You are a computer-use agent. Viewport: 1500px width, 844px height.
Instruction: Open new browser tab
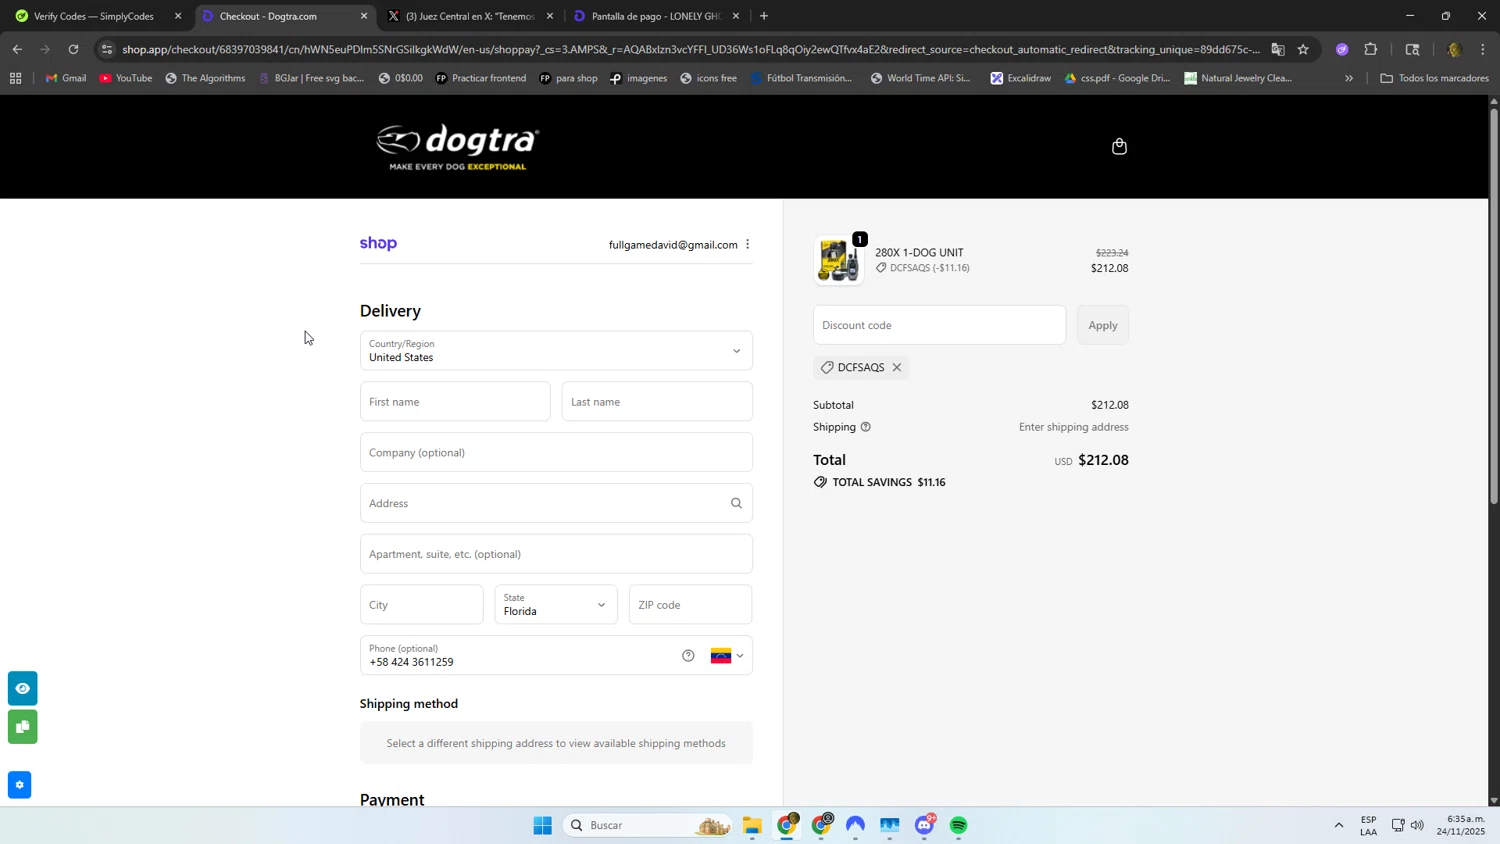[x=764, y=16]
